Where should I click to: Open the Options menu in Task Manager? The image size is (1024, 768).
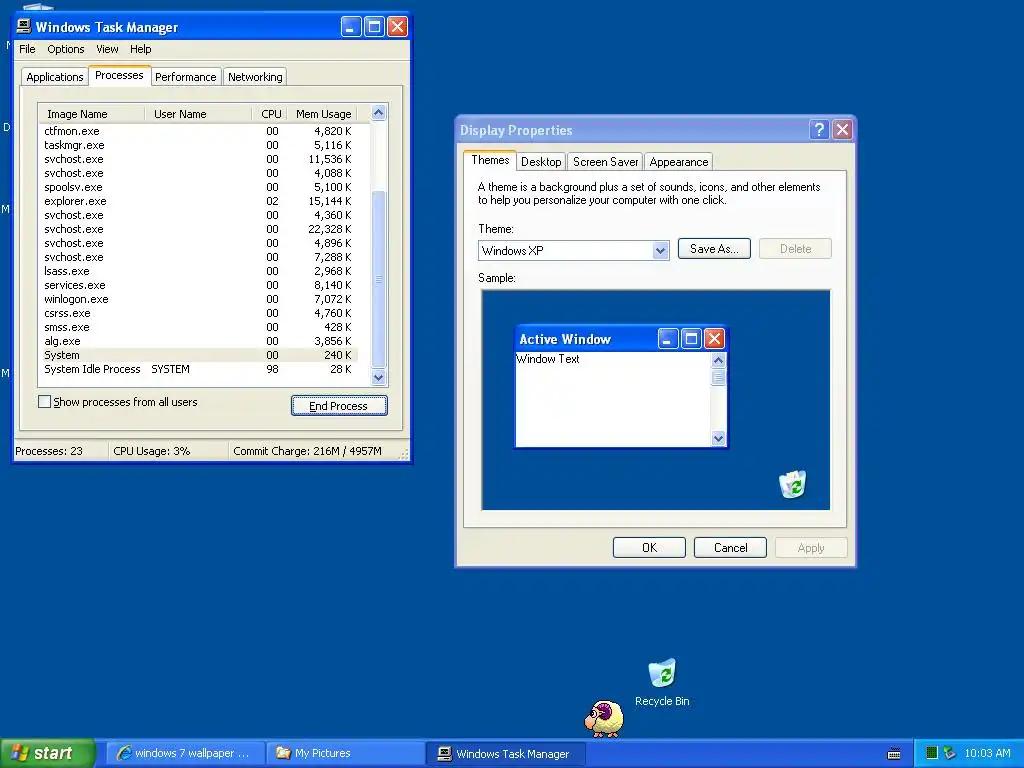[65, 49]
